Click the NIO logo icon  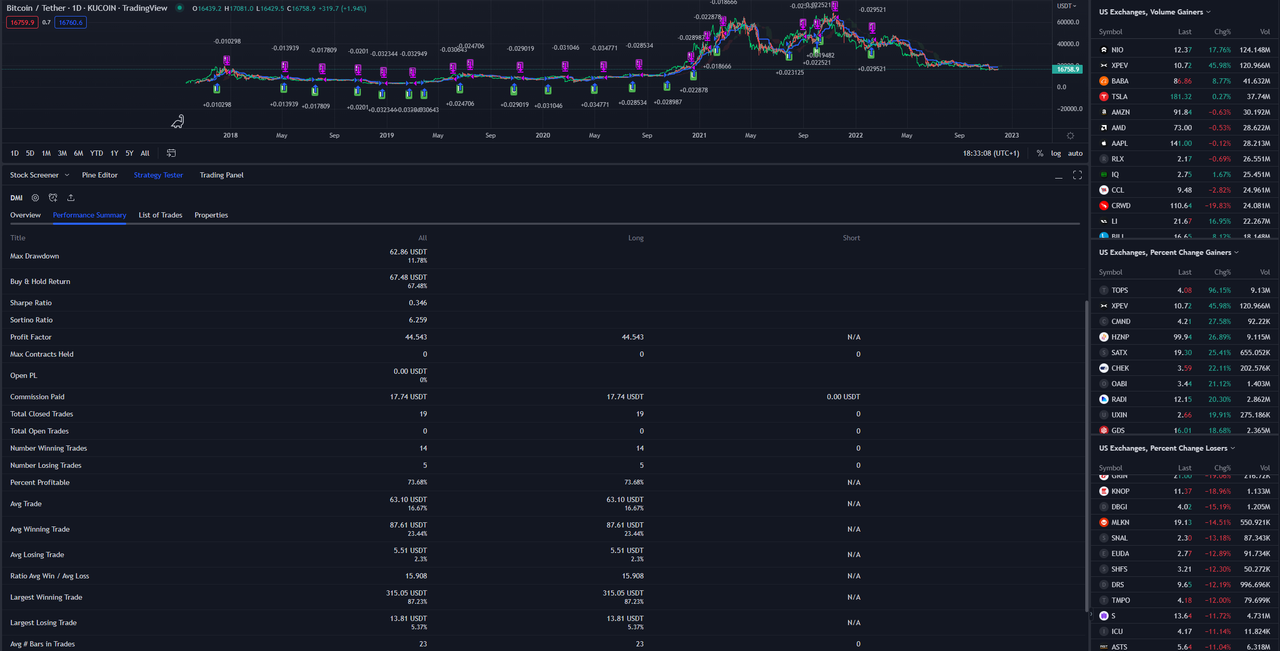pyautogui.click(x=1104, y=49)
